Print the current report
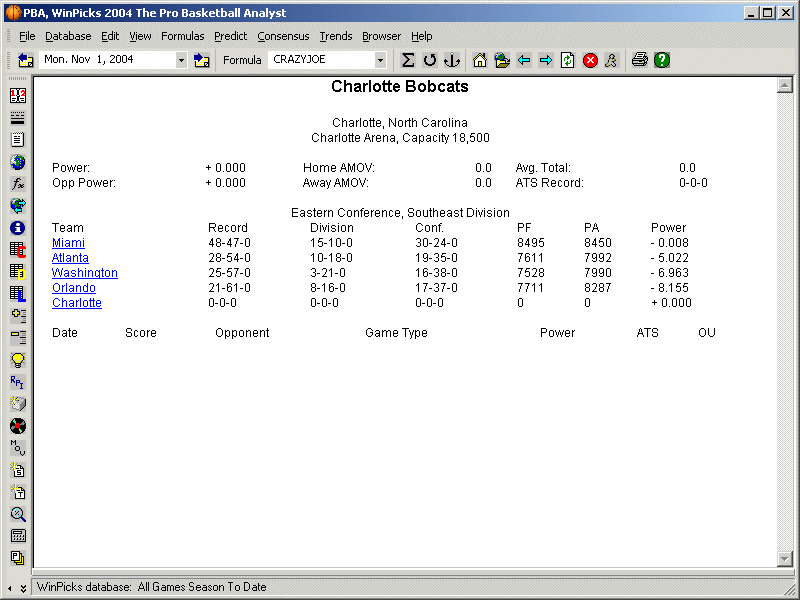The height and width of the screenshot is (600, 800). click(639, 60)
